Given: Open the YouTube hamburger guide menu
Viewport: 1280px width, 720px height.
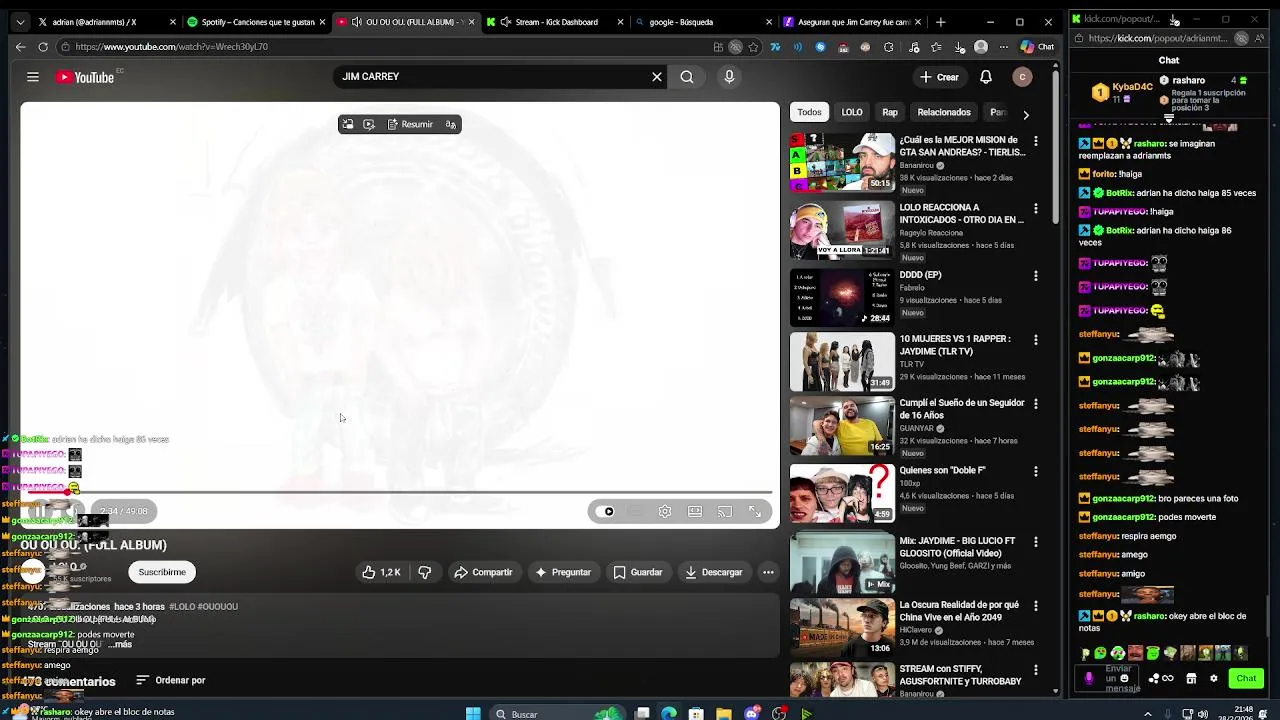Looking at the screenshot, I should point(33,77).
